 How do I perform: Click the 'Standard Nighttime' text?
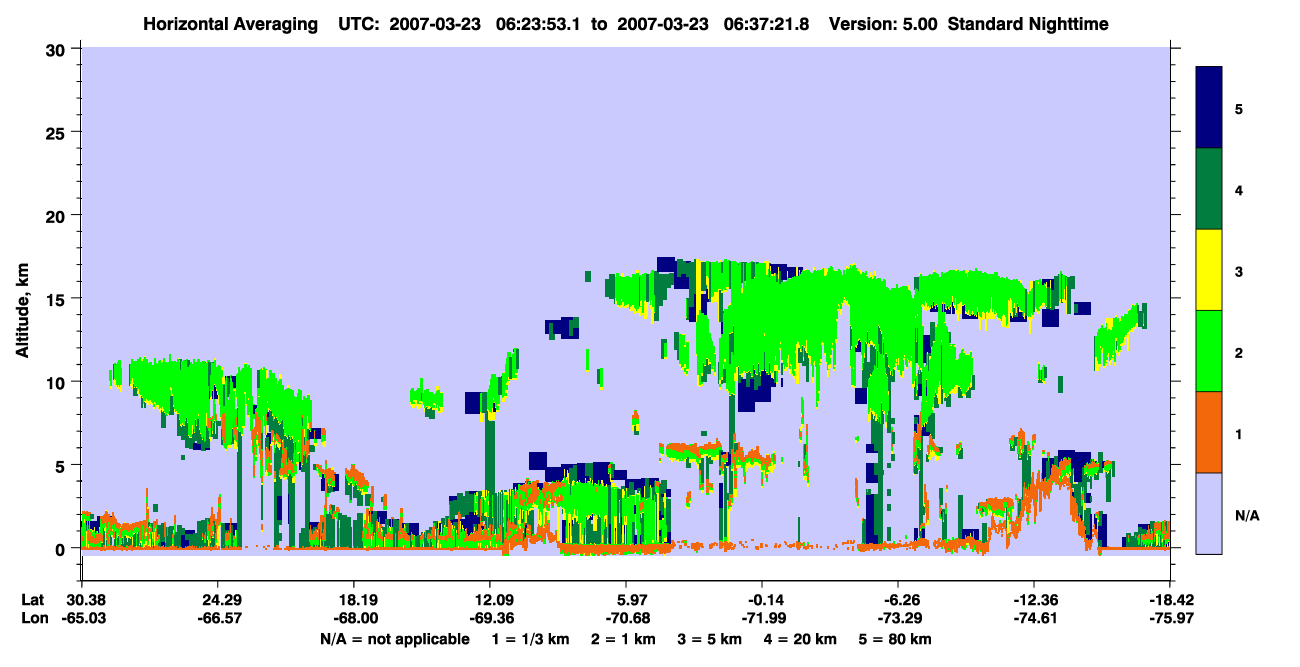(x=1028, y=23)
